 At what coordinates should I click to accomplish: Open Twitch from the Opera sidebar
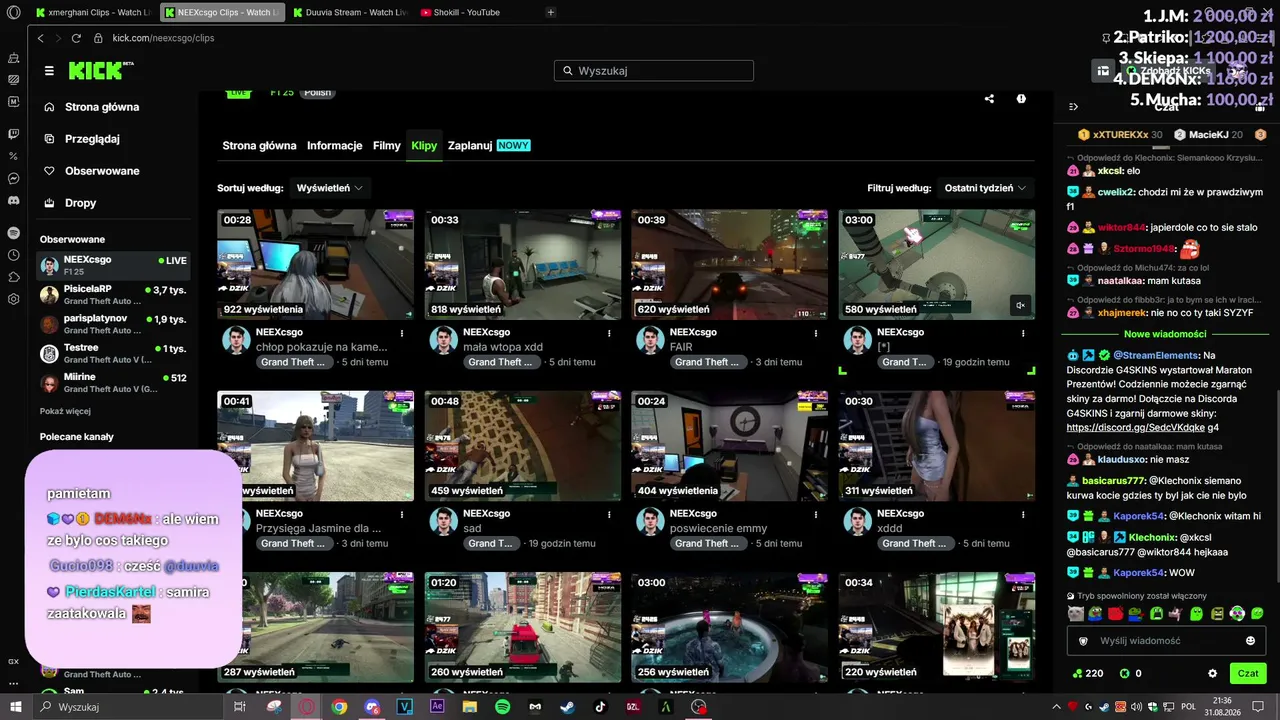(x=14, y=133)
